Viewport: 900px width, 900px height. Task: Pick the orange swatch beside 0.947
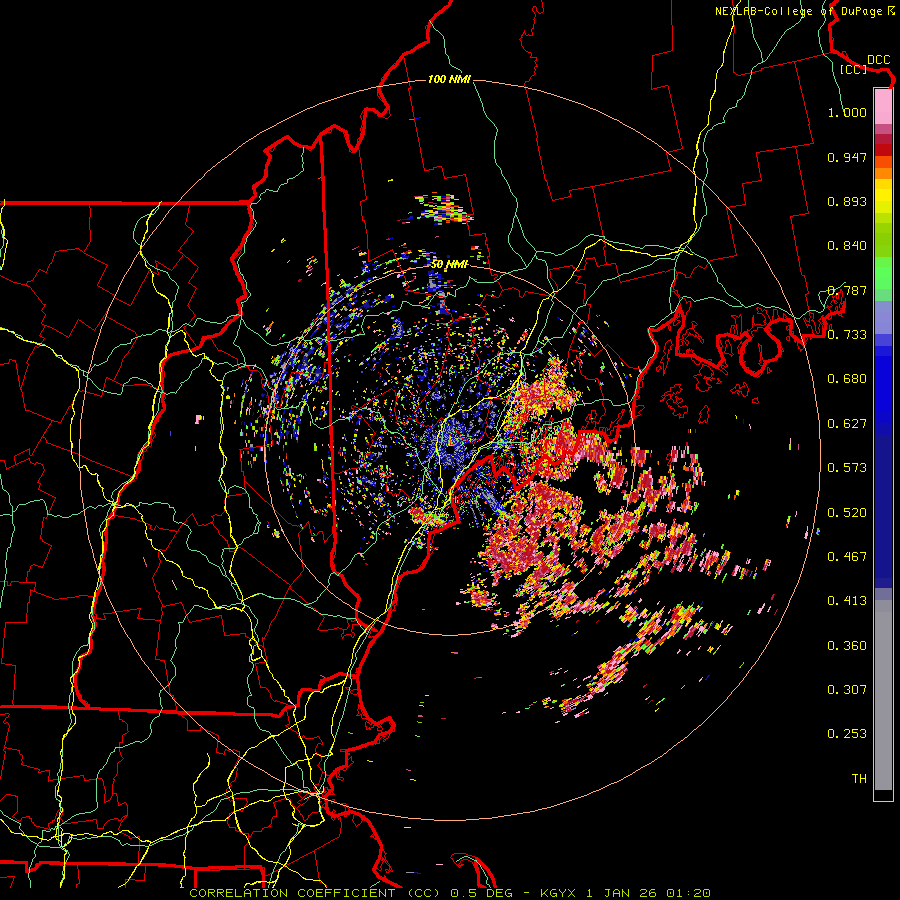pyautogui.click(x=883, y=162)
